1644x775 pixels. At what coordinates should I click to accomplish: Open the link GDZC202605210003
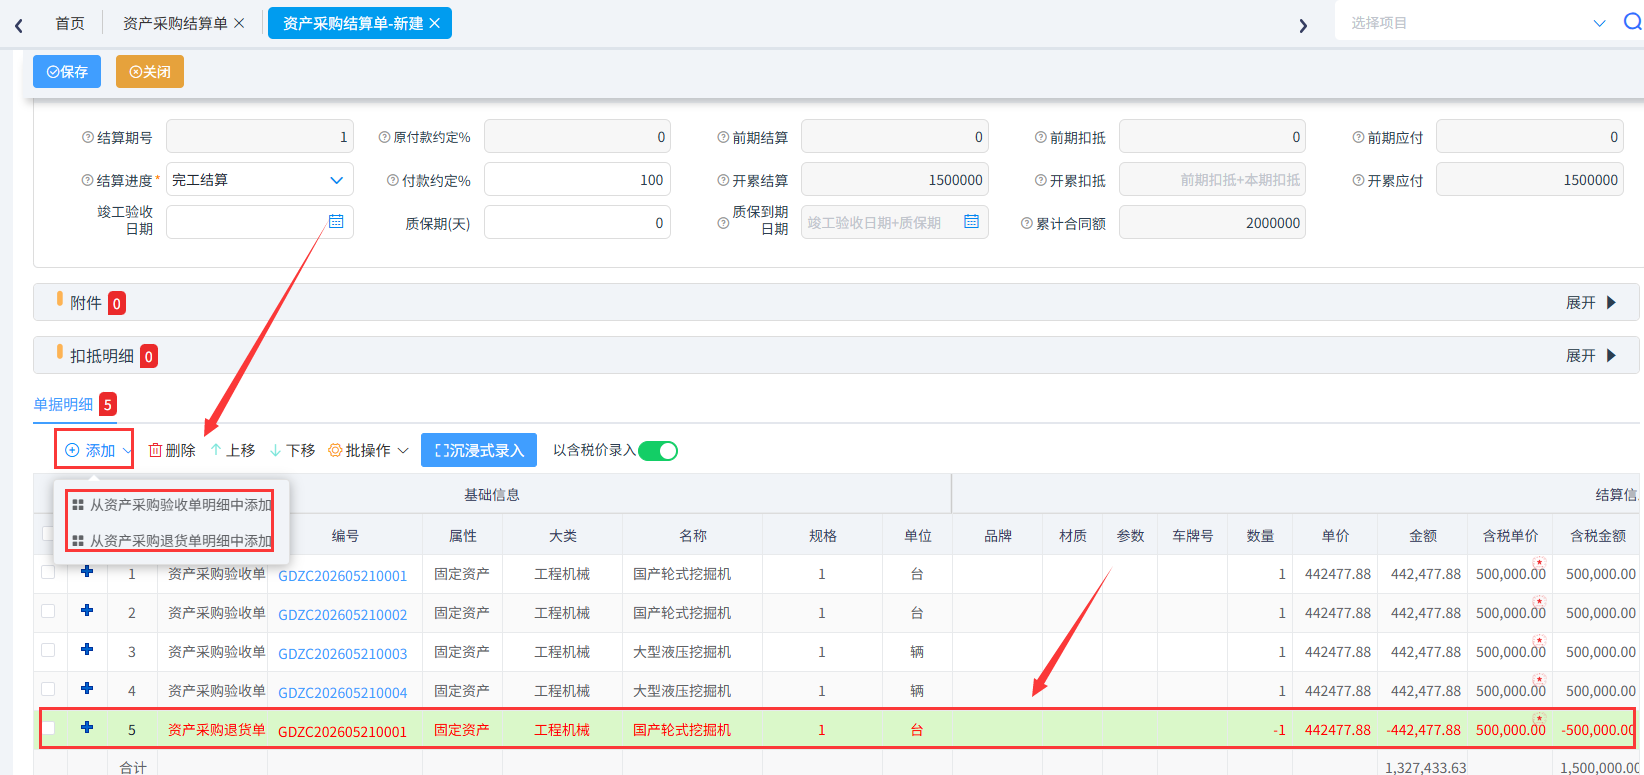(343, 654)
